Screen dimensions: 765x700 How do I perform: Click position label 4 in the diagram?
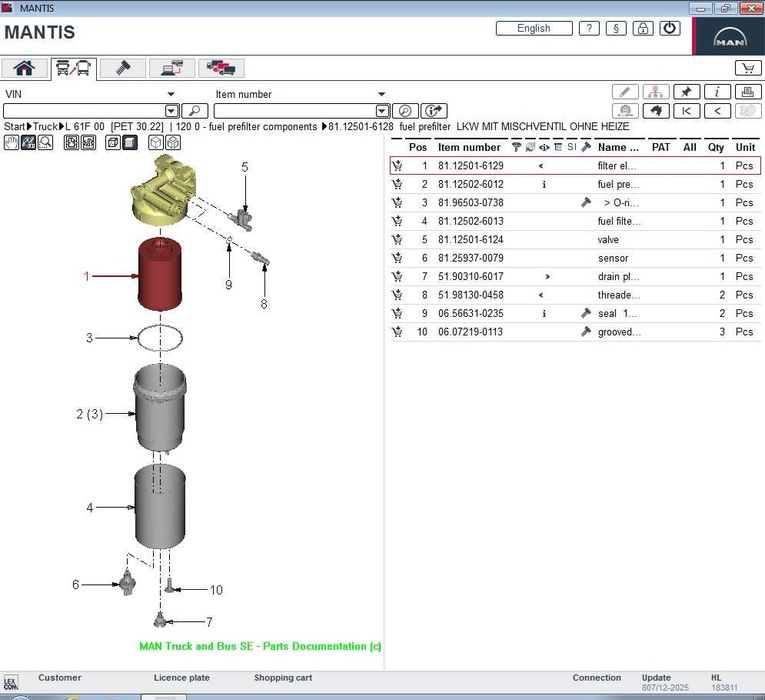coord(90,508)
